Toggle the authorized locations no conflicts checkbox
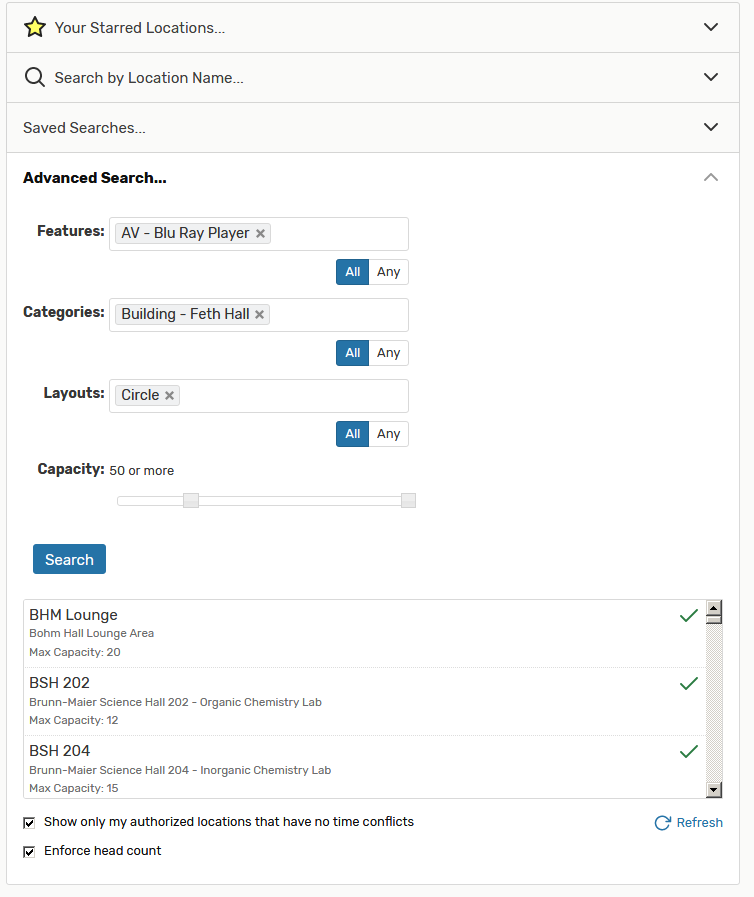This screenshot has height=897, width=754. coord(29,822)
